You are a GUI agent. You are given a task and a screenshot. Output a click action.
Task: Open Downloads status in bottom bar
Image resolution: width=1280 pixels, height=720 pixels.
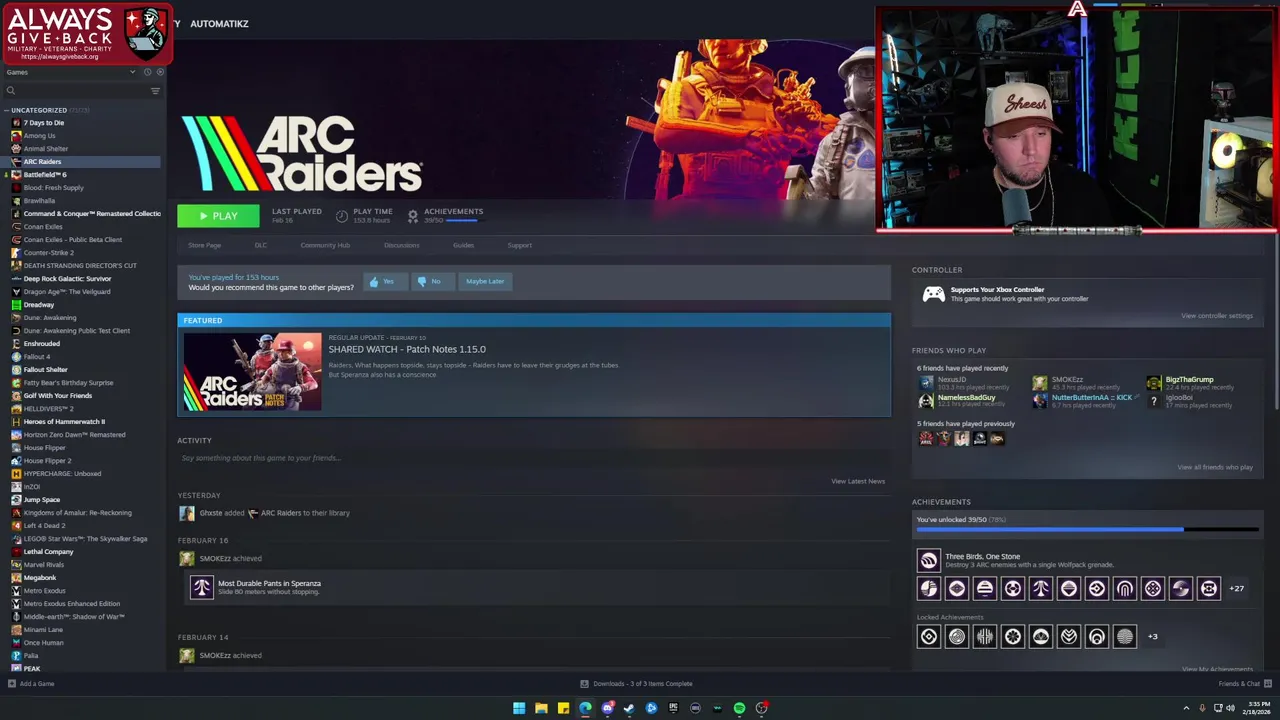(637, 684)
